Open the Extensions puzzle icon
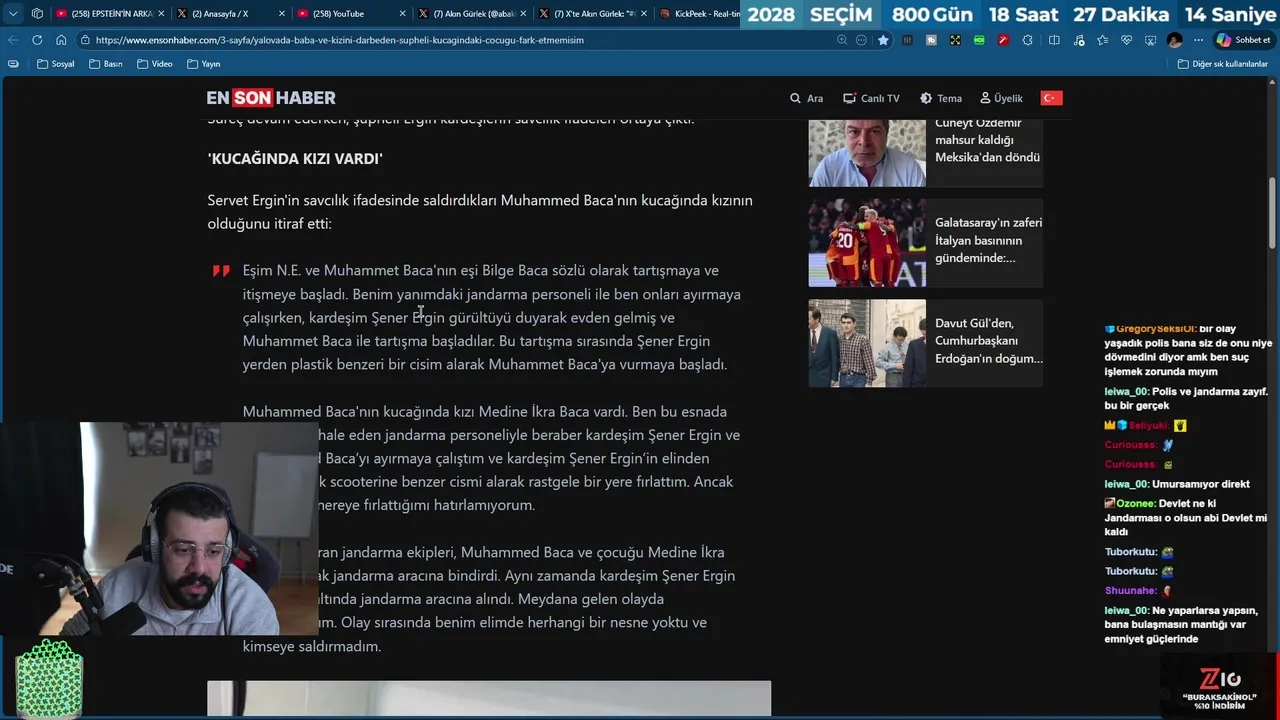 pyautogui.click(x=1029, y=40)
